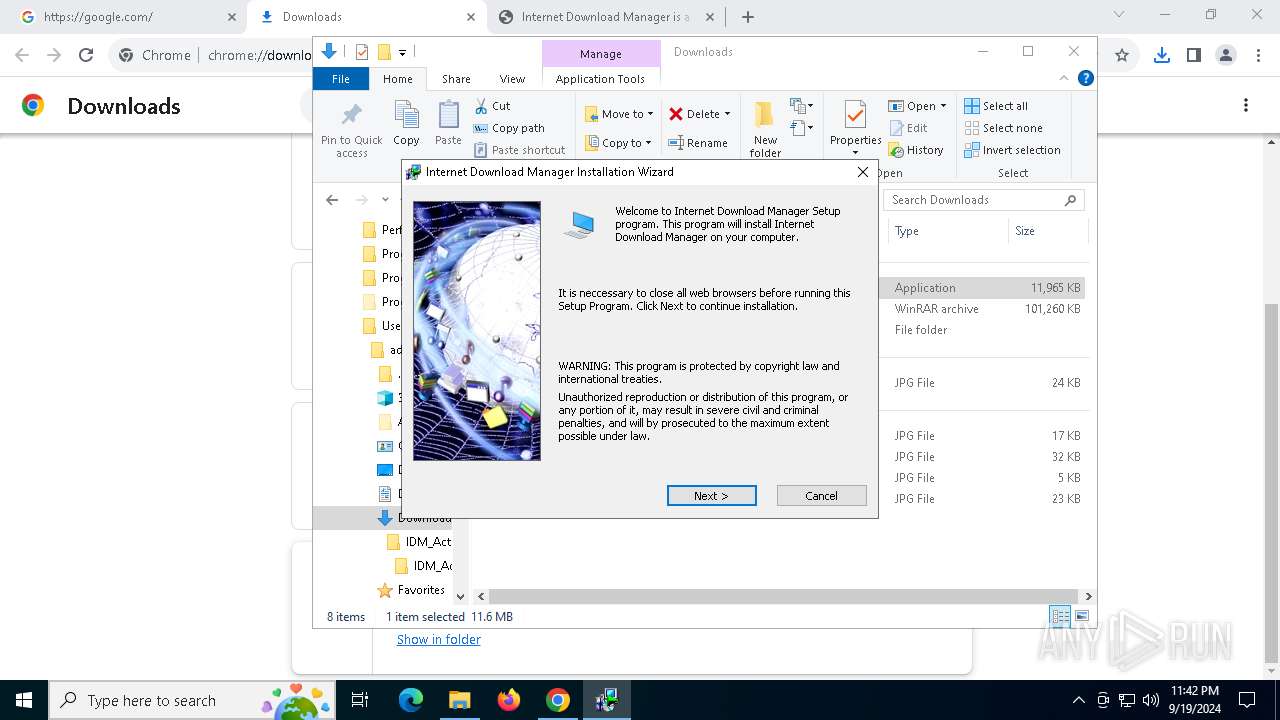Expand the Properties dropdown arrow
1280x720 pixels.
(x=855, y=153)
